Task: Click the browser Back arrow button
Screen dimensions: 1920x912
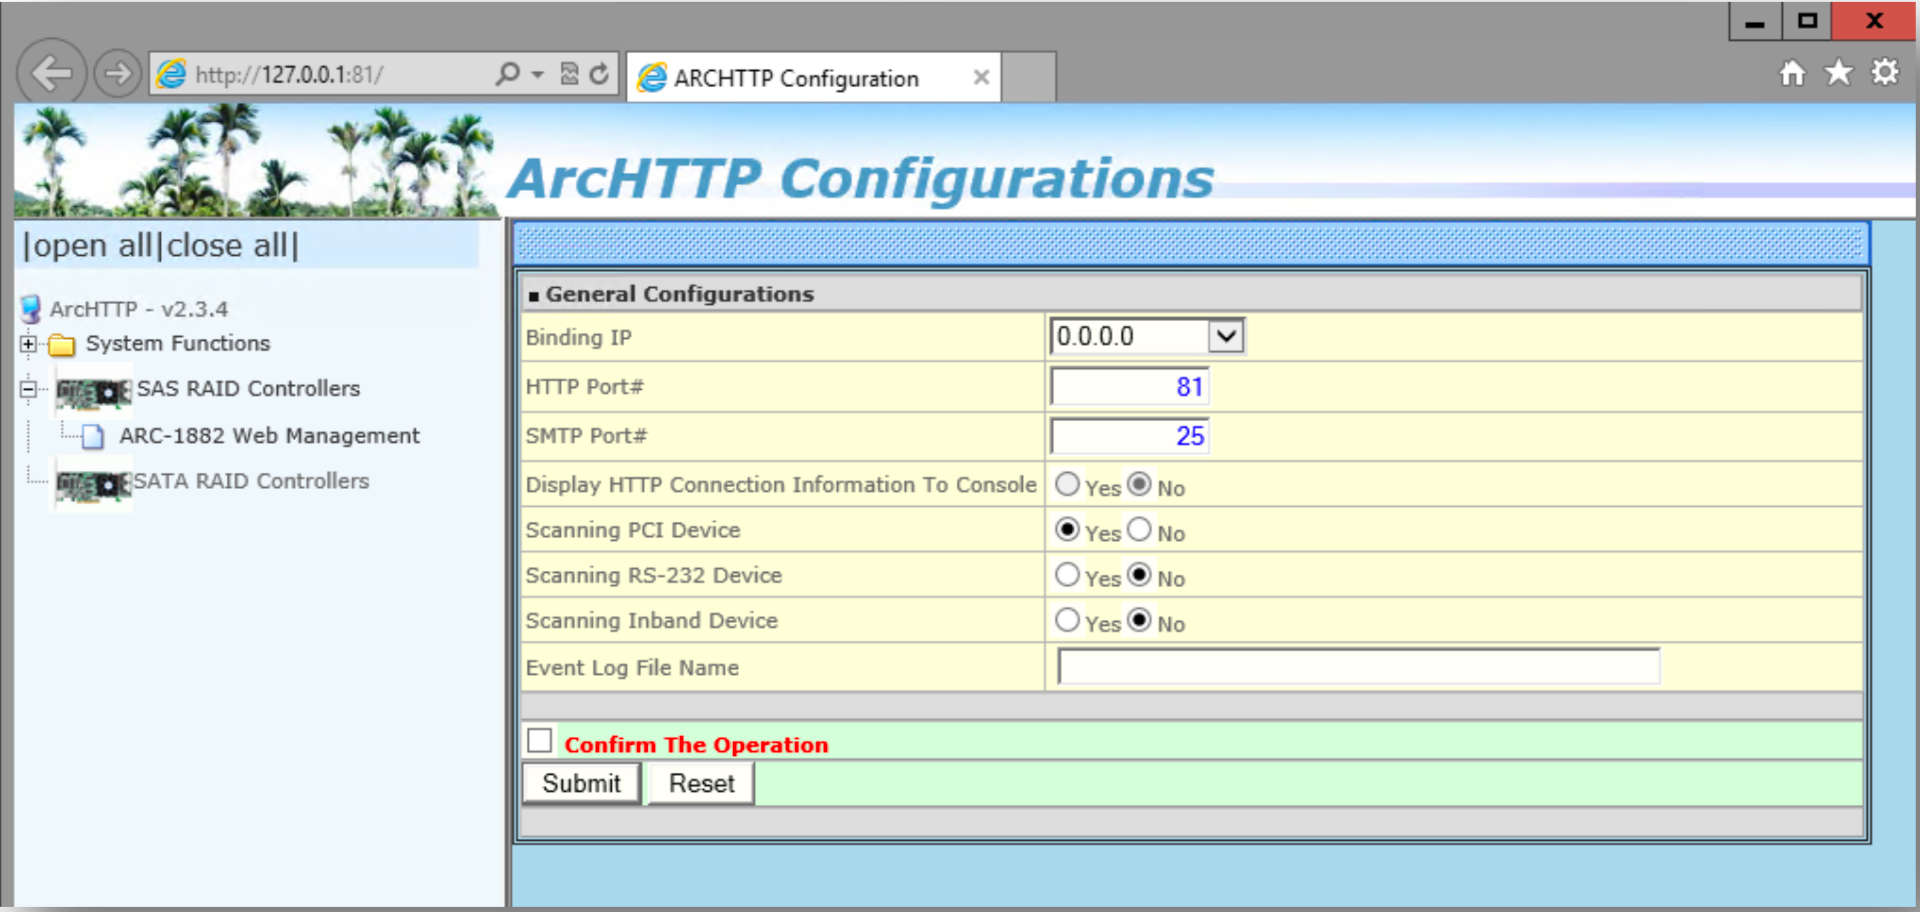Action: [51, 73]
